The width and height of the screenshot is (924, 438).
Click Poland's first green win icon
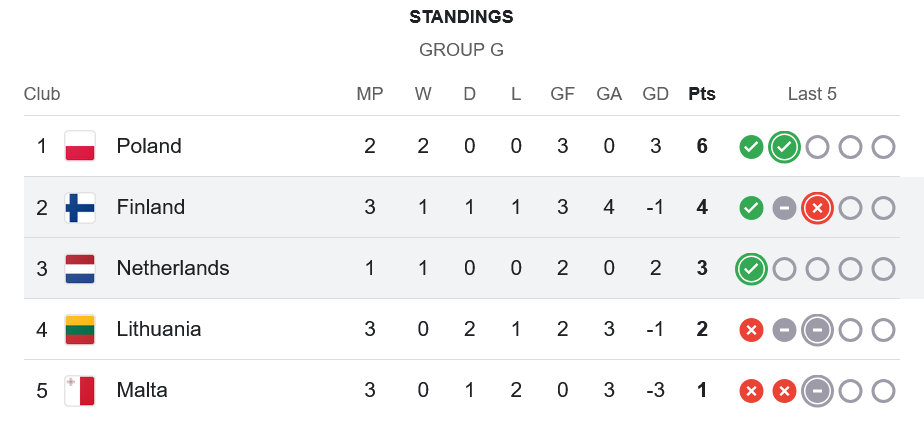pyautogui.click(x=751, y=147)
